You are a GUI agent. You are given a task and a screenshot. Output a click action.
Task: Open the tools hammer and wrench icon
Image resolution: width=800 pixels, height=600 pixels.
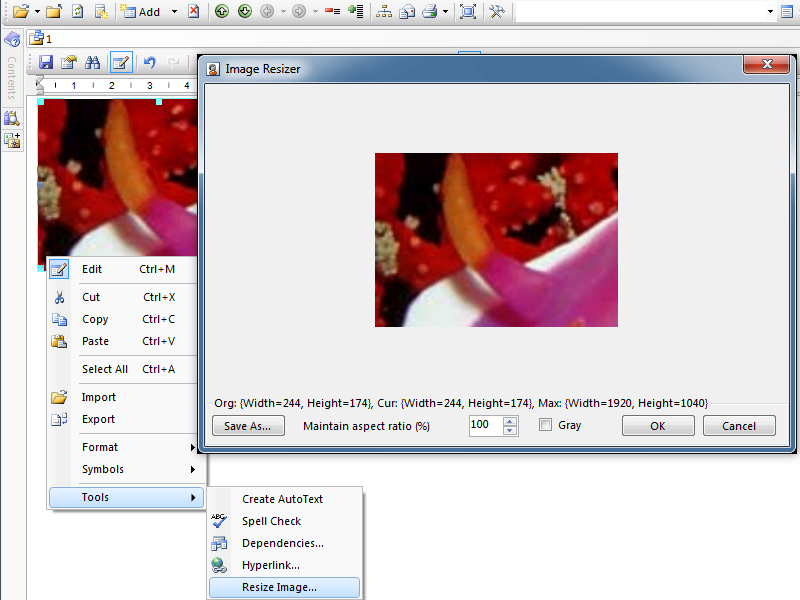(x=497, y=11)
